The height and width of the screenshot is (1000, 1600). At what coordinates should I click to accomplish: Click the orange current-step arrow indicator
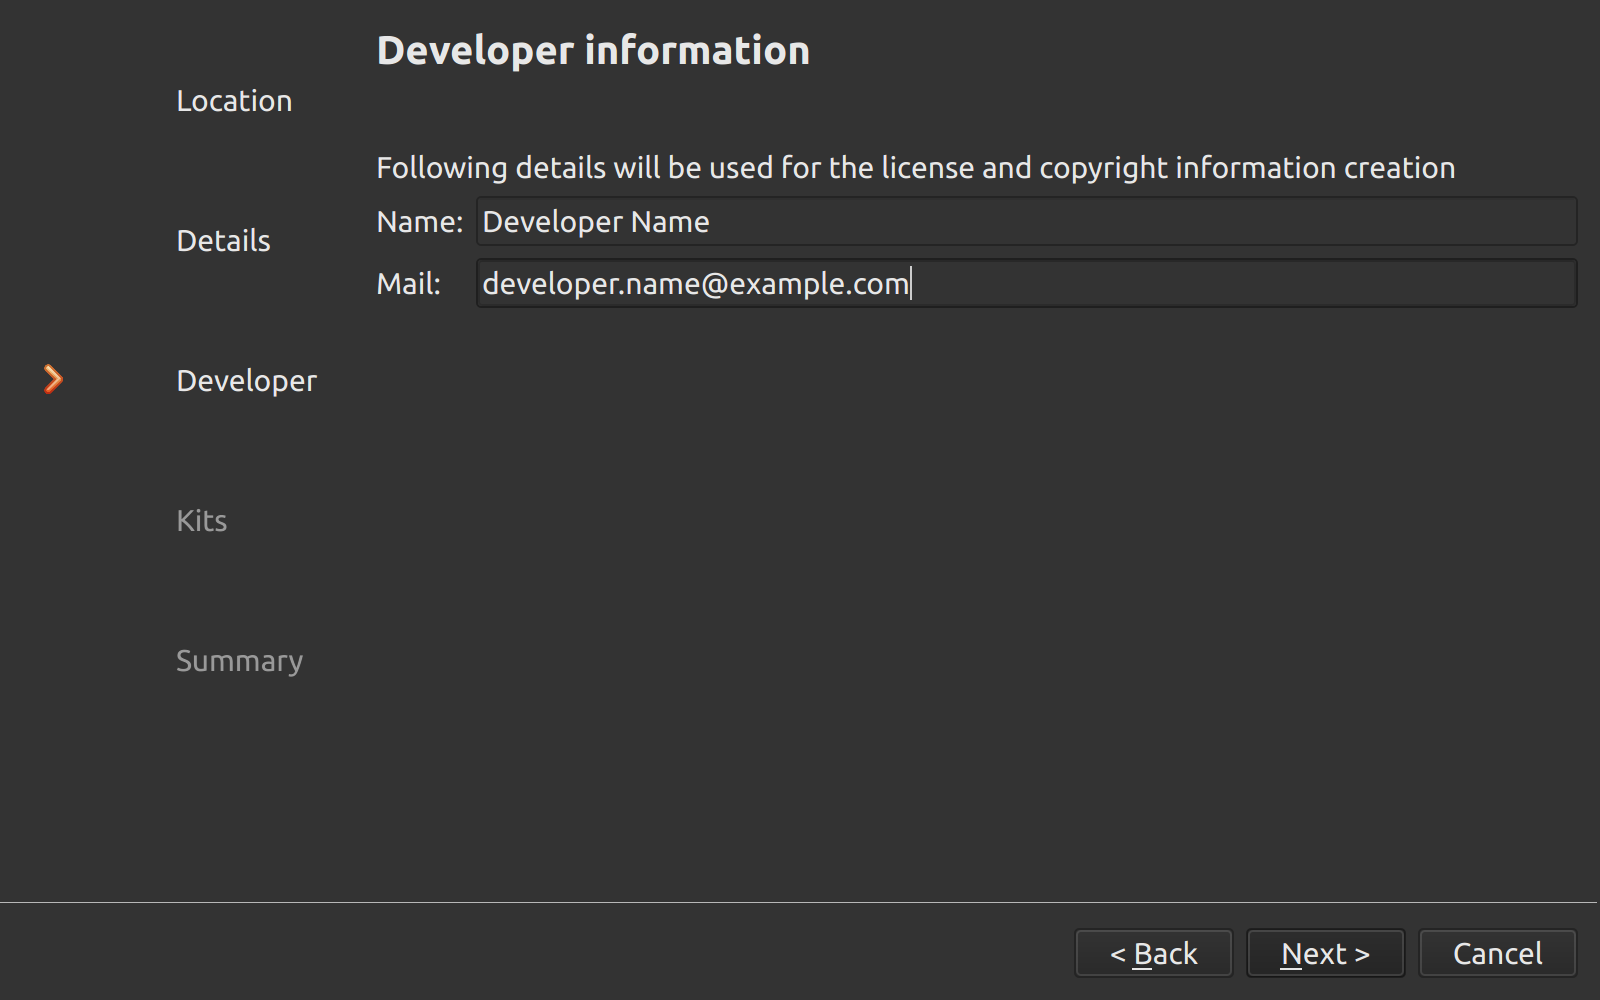54,379
